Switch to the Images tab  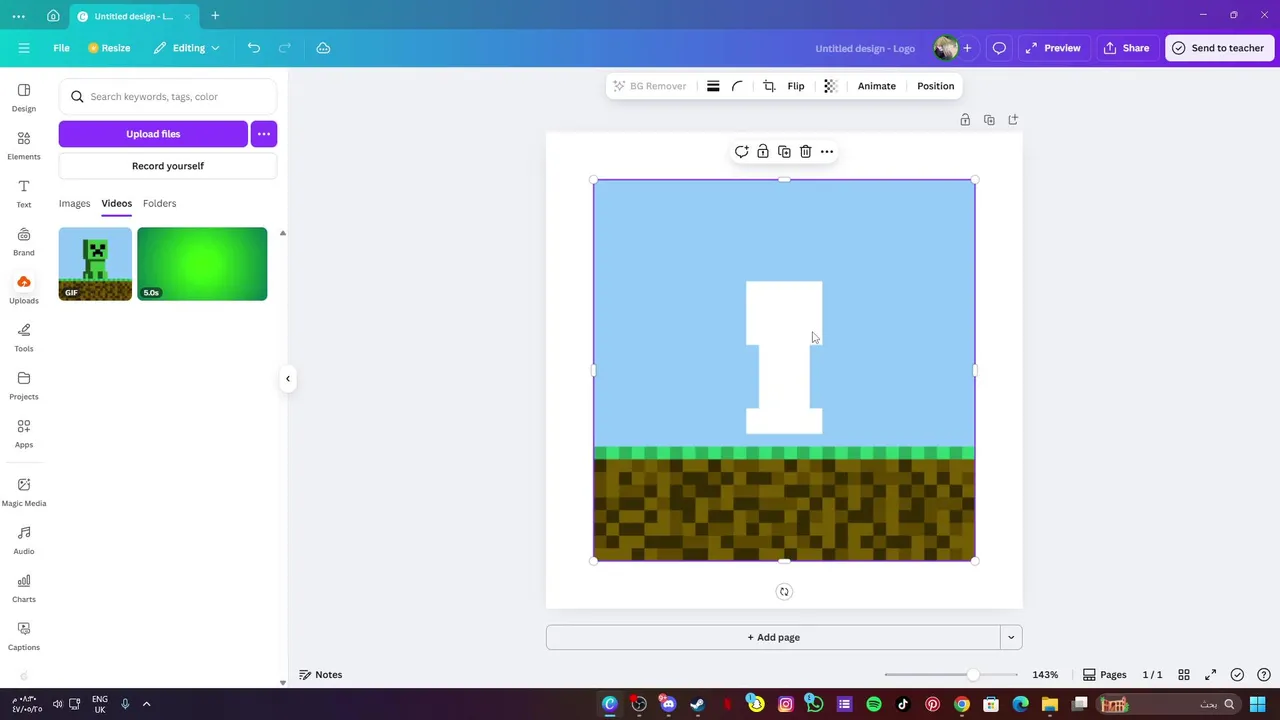click(x=74, y=203)
